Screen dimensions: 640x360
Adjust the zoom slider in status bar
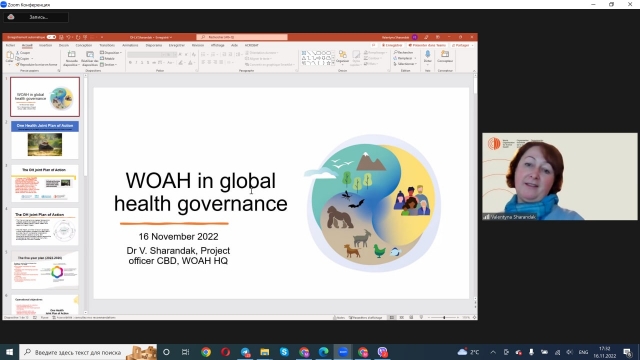[x=444, y=317]
